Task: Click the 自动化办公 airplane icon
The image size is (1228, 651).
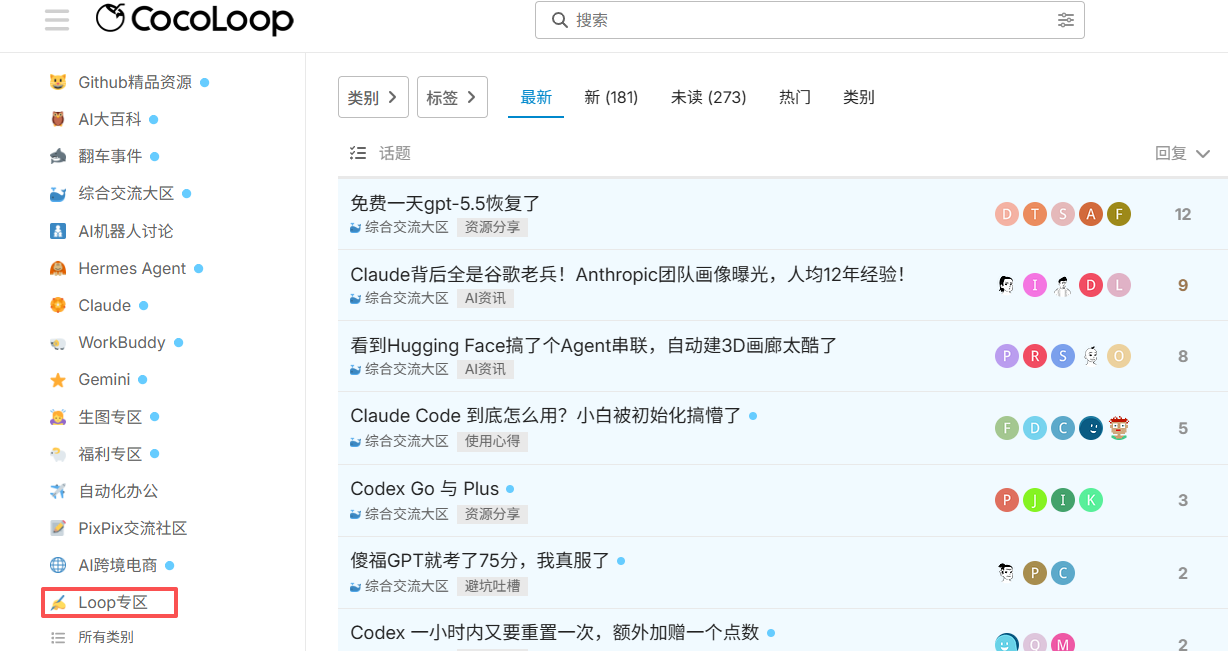Action: tap(58, 491)
